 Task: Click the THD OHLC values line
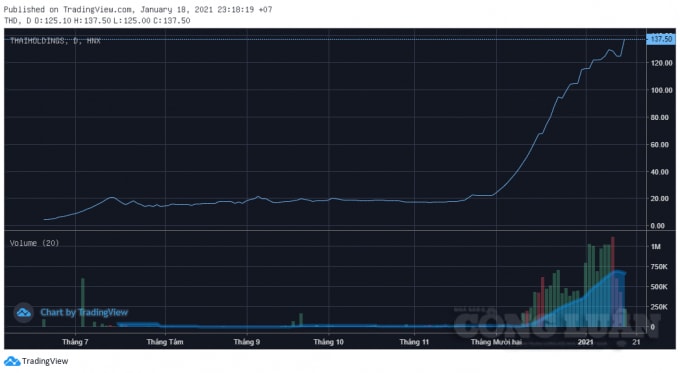point(97,20)
